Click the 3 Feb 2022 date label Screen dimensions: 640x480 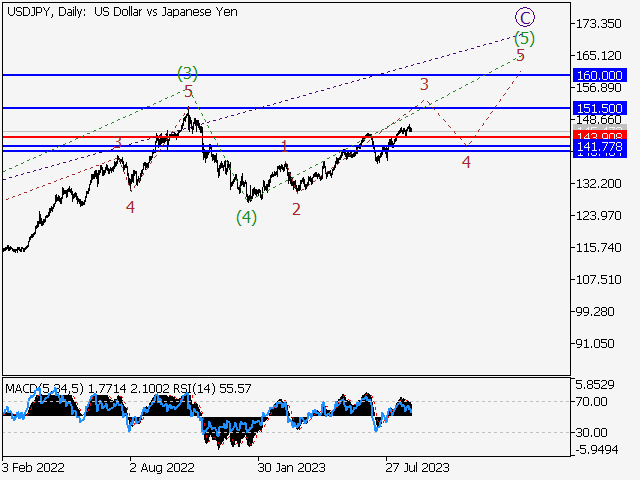coord(33,467)
